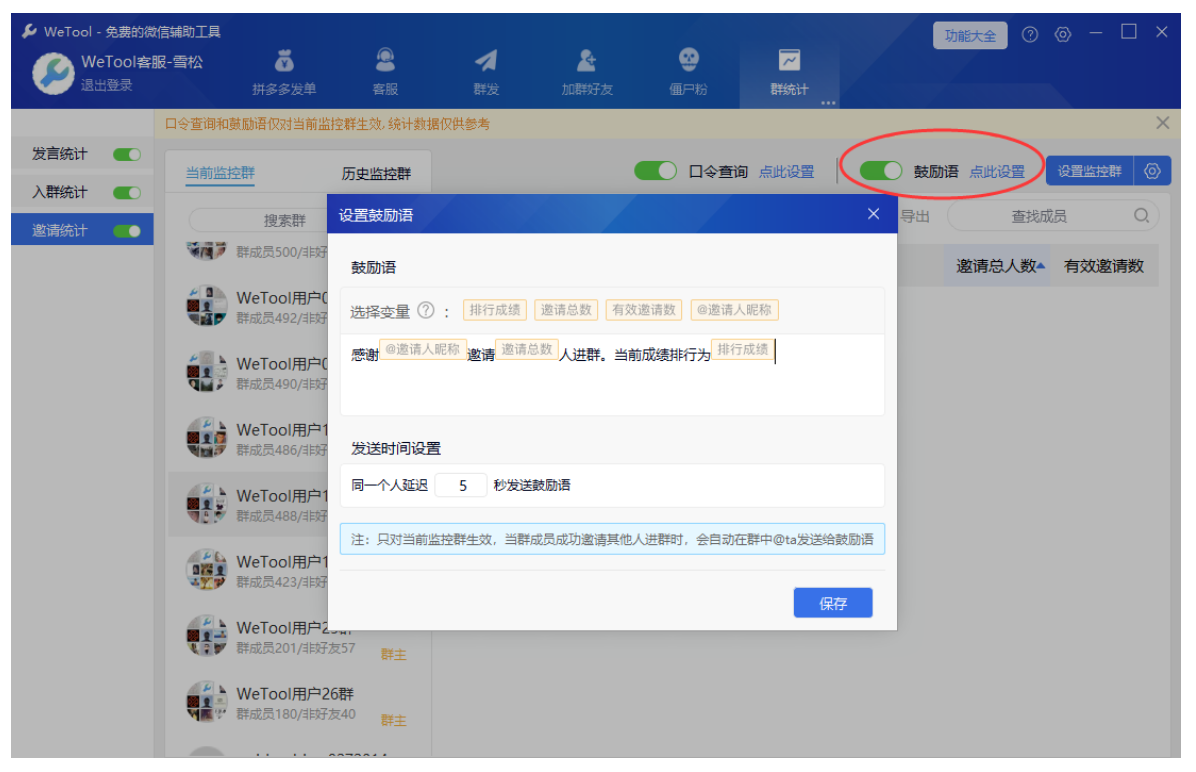Select group with 群成员492

click(x=249, y=306)
